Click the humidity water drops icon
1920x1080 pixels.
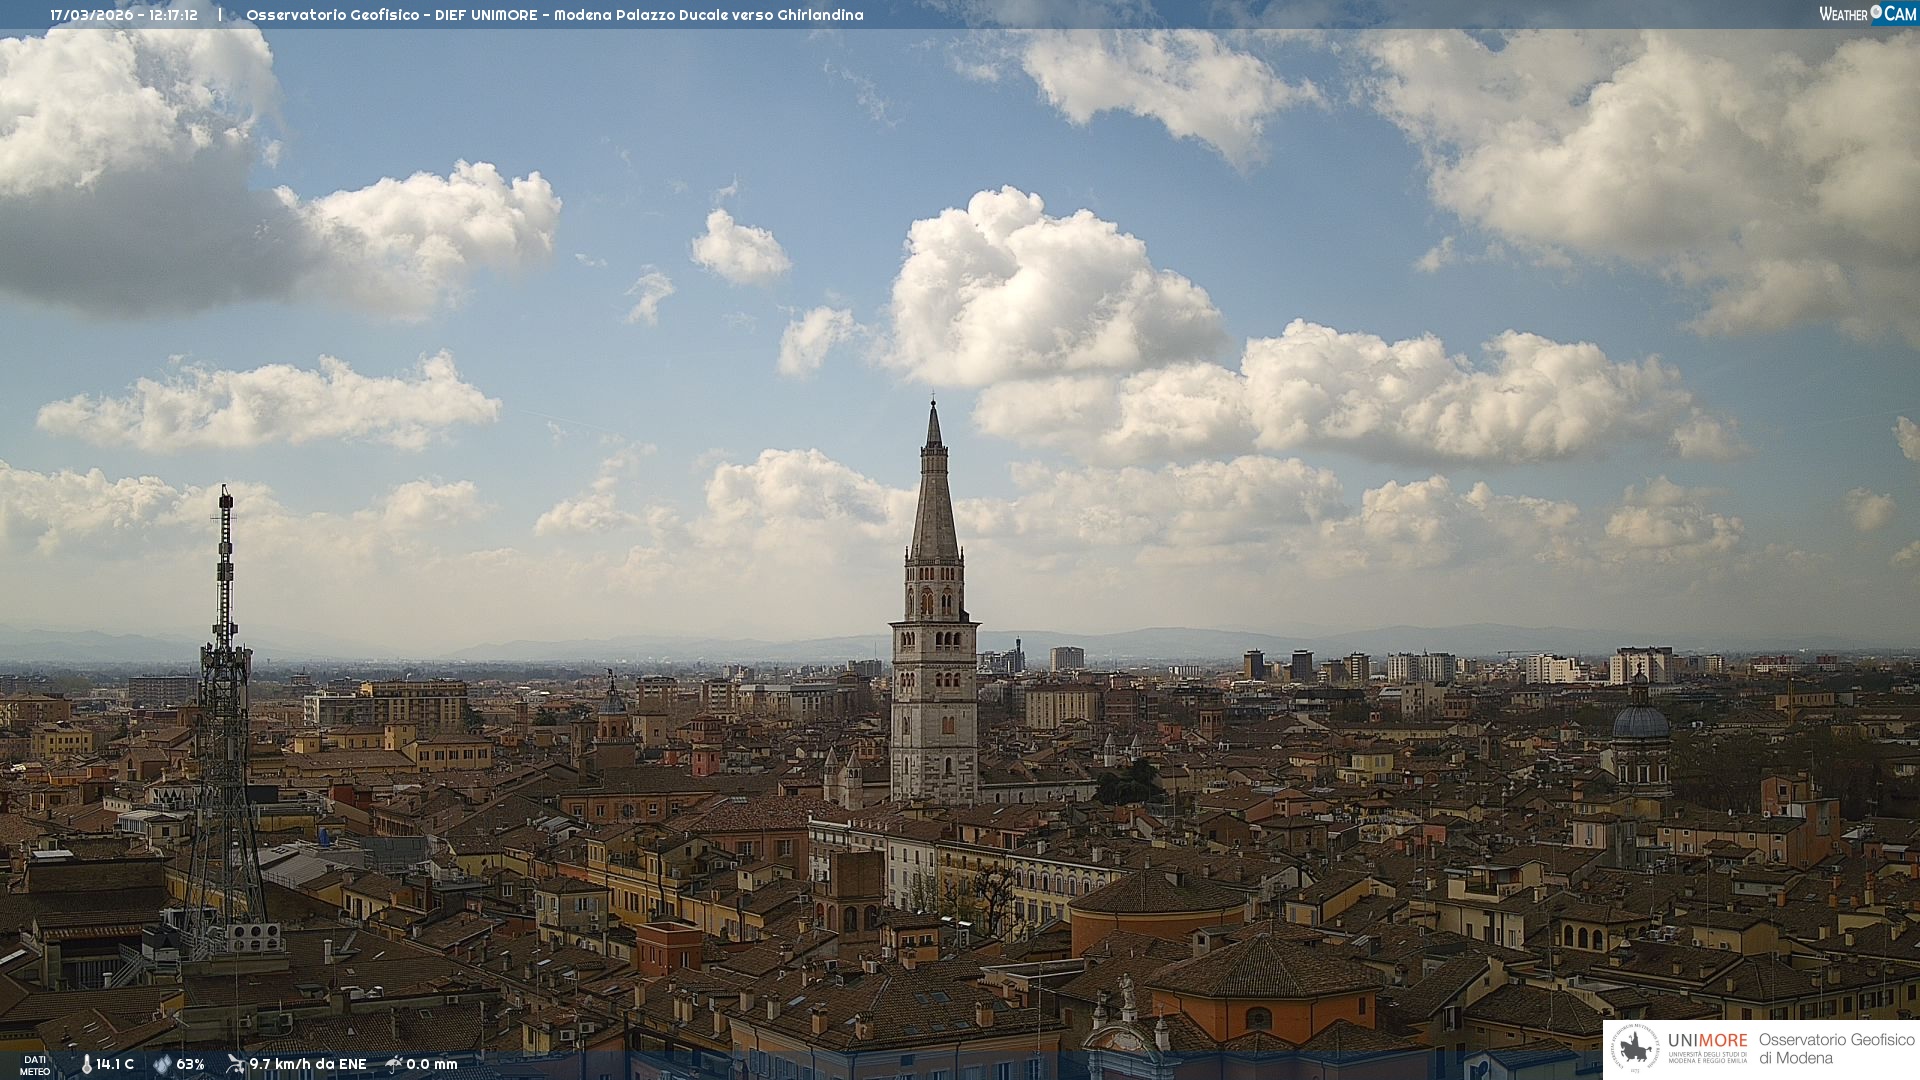162,1064
